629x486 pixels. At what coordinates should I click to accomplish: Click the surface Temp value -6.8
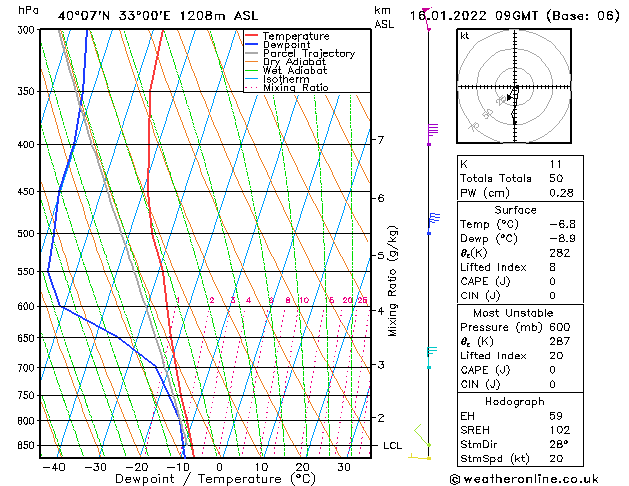562,224
